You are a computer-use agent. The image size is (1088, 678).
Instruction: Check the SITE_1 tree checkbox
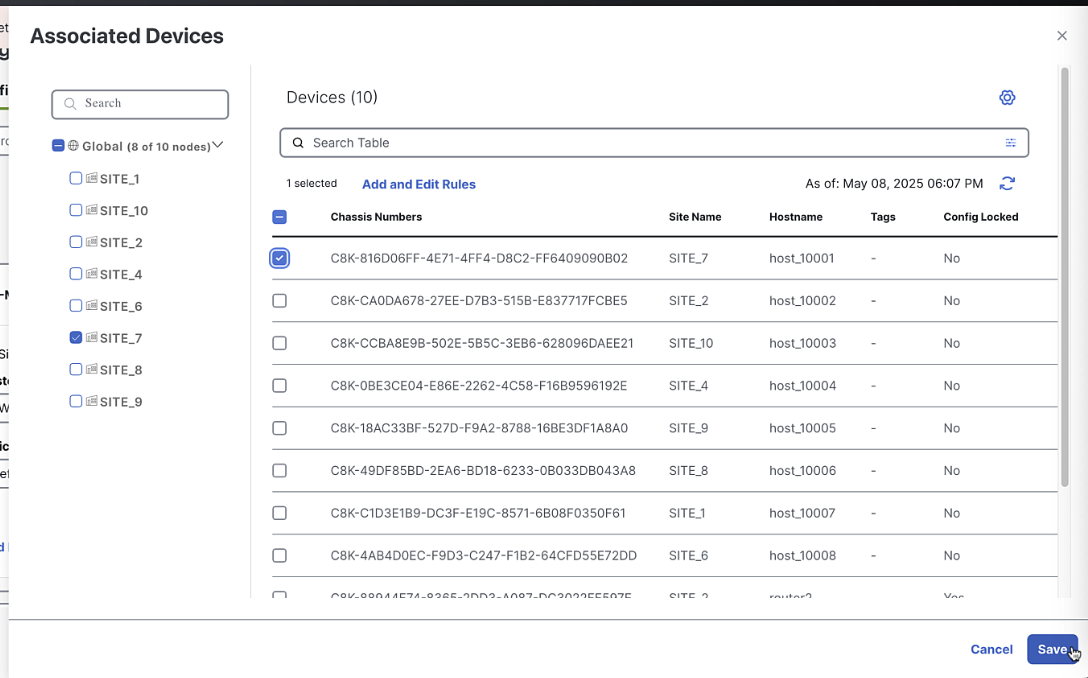(76, 178)
